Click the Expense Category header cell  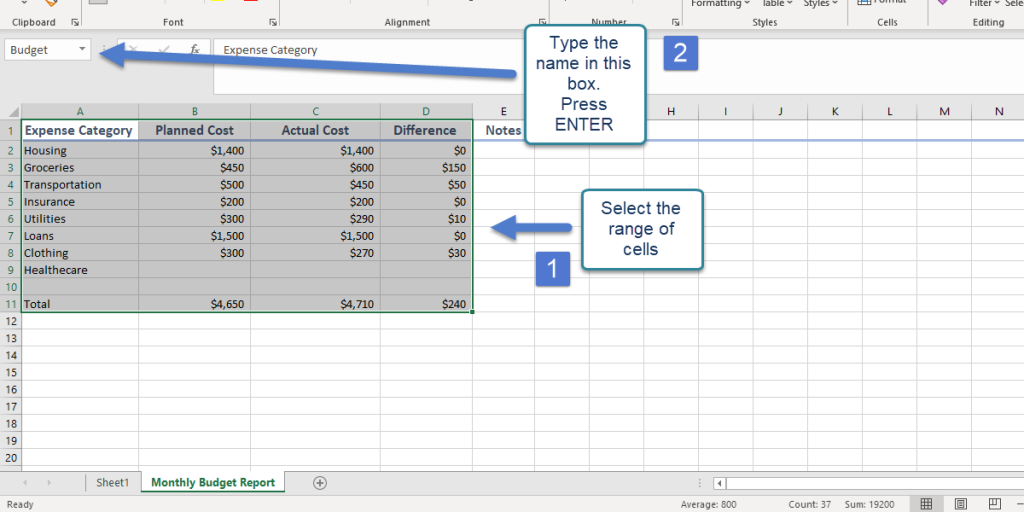coord(80,131)
